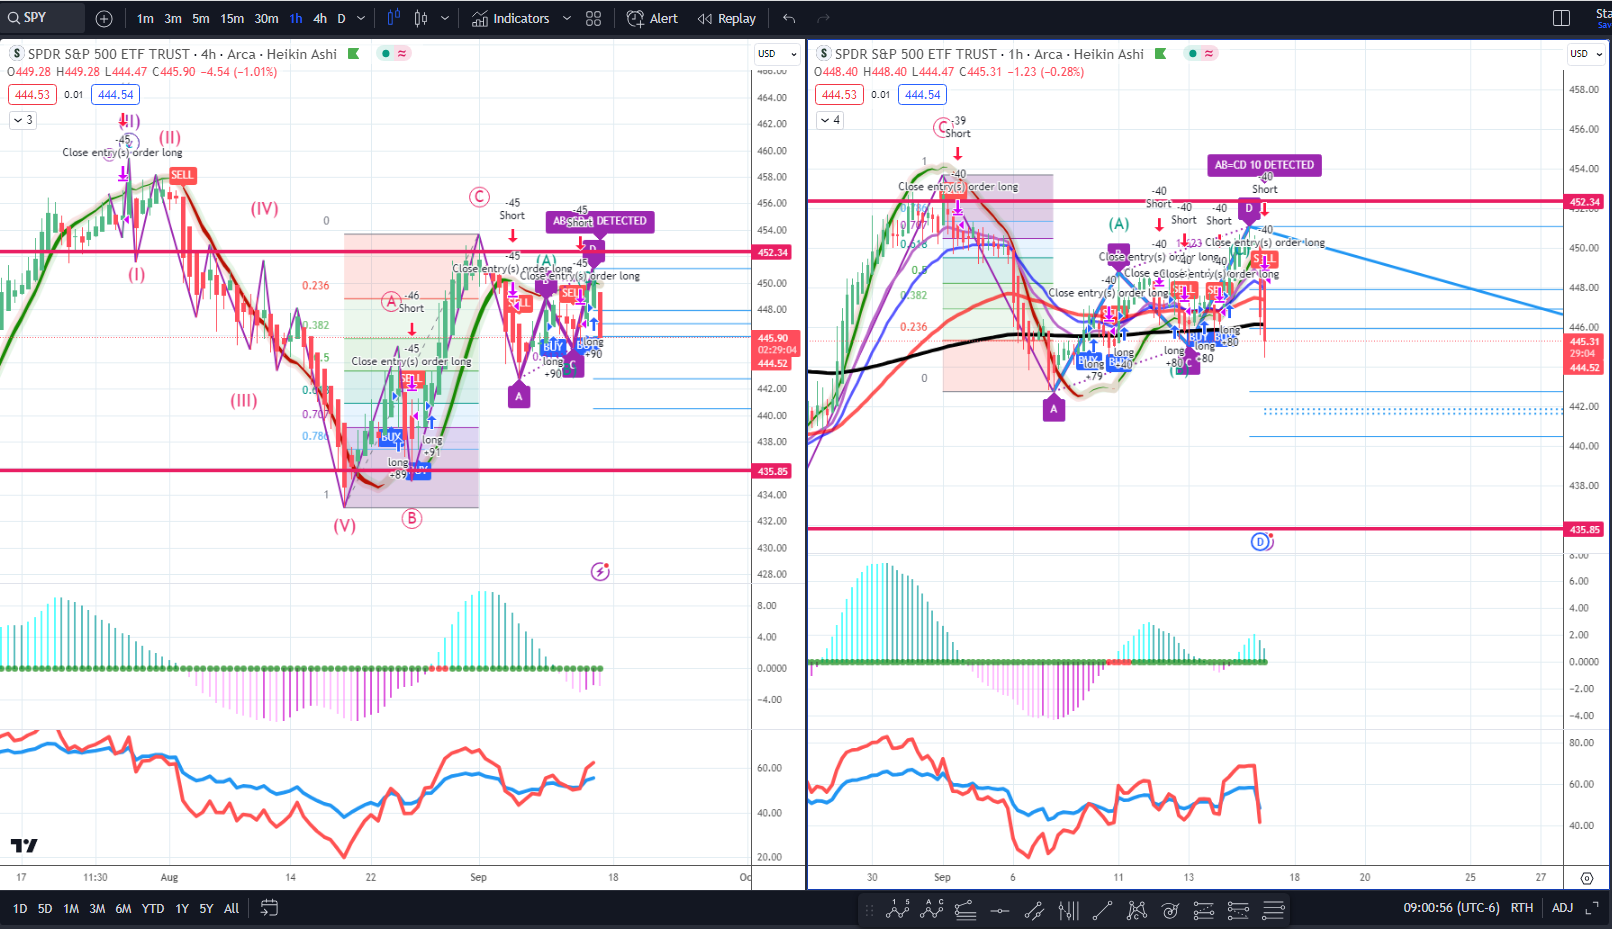
Task: Open right chart time axis settings gear
Action: [x=1587, y=878]
